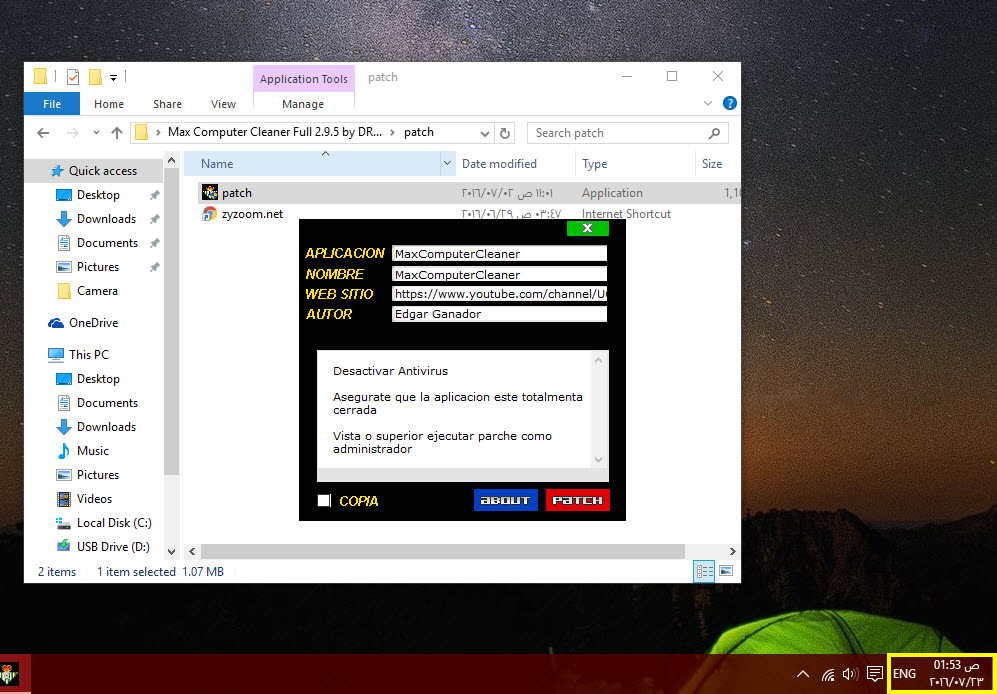Open Action Center notification icon
Screen dimensions: 997x694
[875, 674]
